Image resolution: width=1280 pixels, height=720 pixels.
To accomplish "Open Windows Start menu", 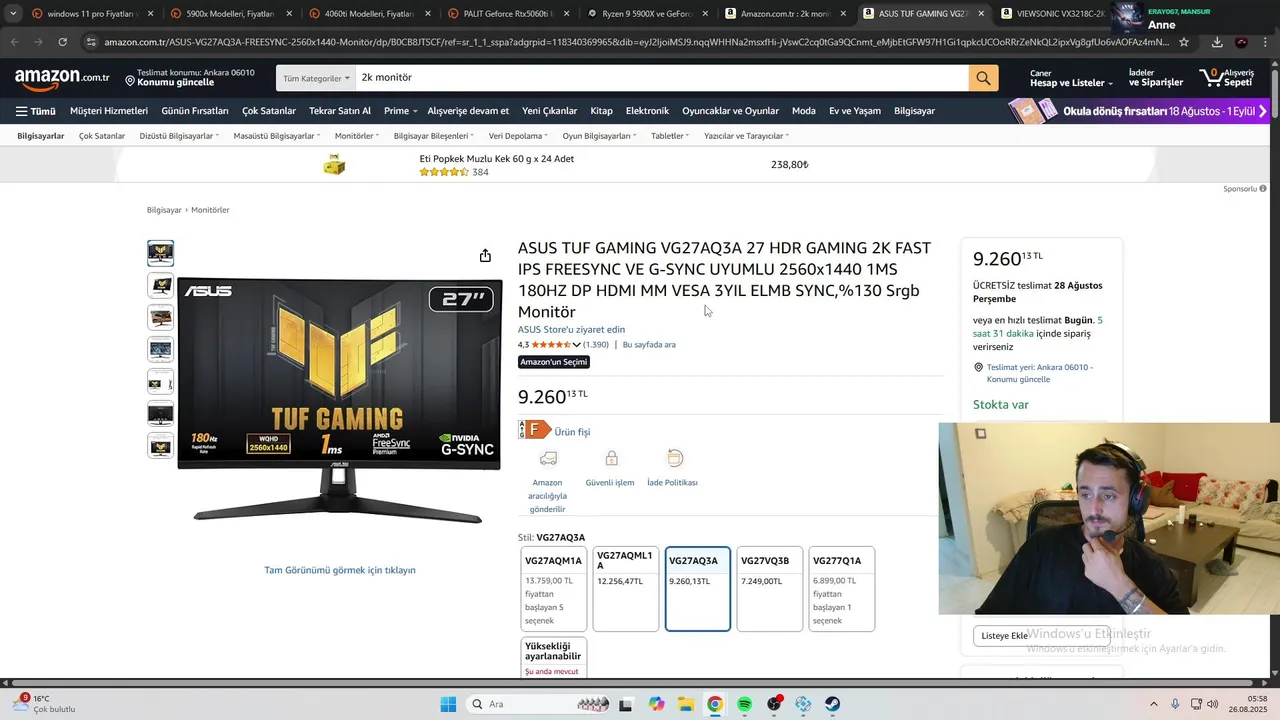I will pos(448,704).
